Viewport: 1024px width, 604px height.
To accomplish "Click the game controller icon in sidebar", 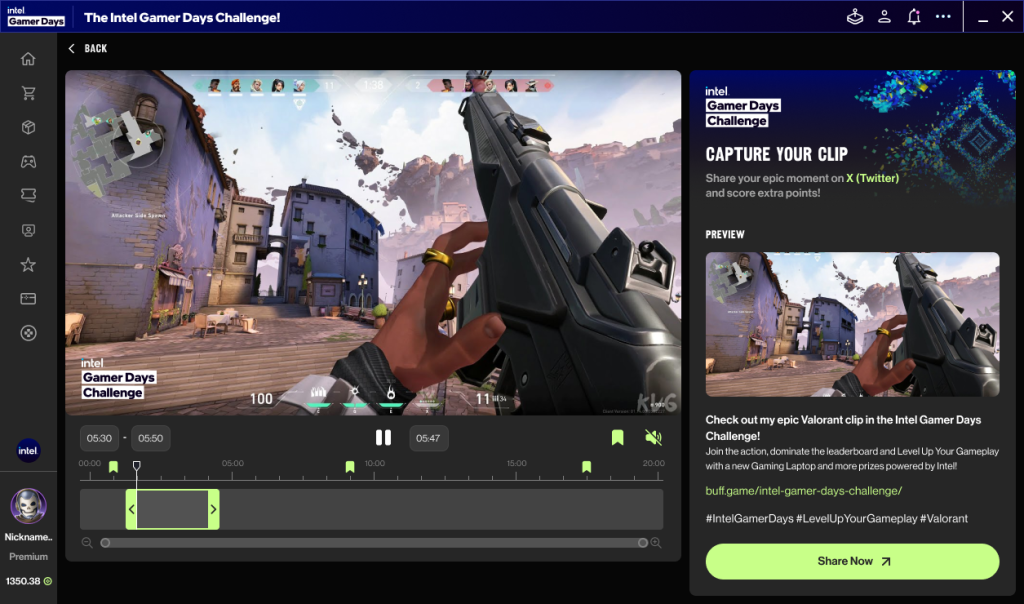I will (28, 161).
